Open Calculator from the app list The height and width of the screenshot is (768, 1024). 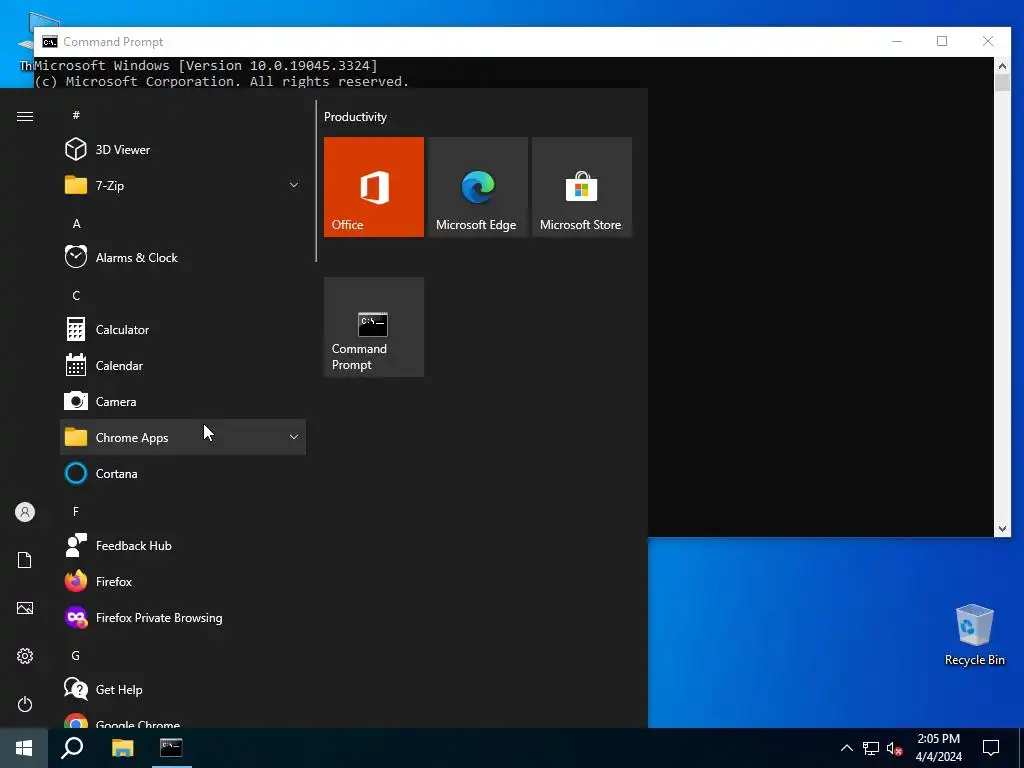[183, 330]
